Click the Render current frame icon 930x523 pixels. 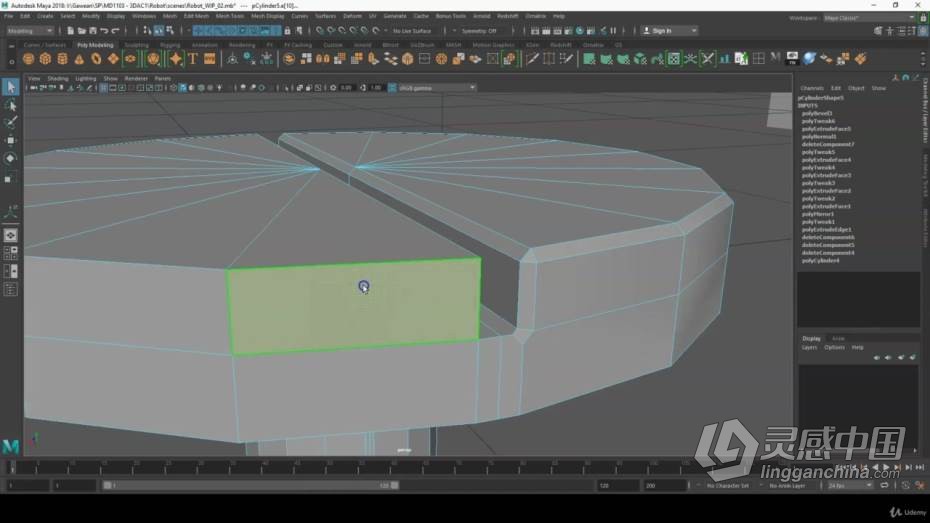pos(546,31)
